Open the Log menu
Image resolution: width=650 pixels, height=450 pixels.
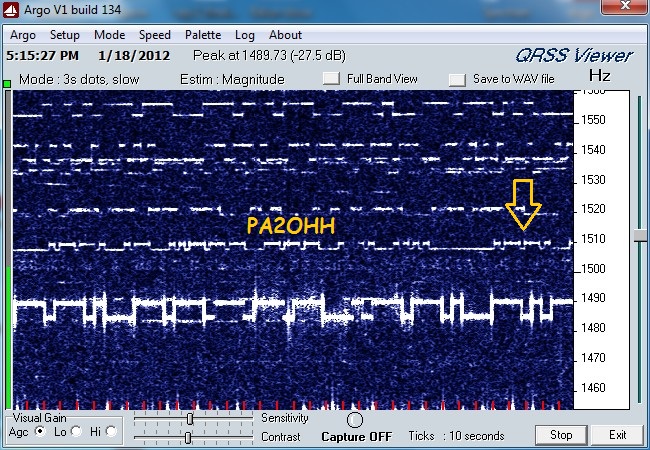pos(244,35)
